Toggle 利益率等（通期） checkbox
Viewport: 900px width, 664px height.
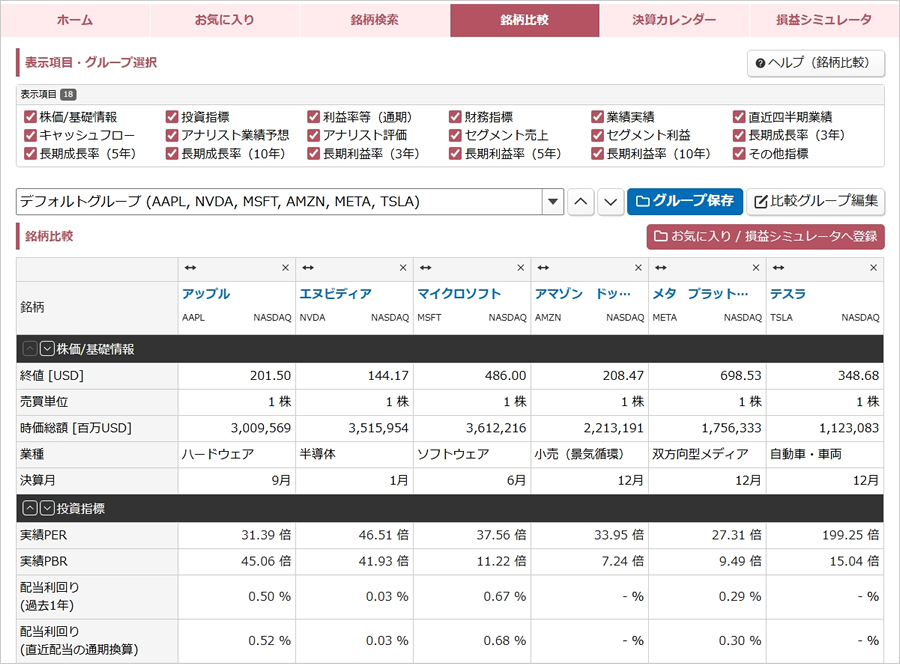click(313, 117)
